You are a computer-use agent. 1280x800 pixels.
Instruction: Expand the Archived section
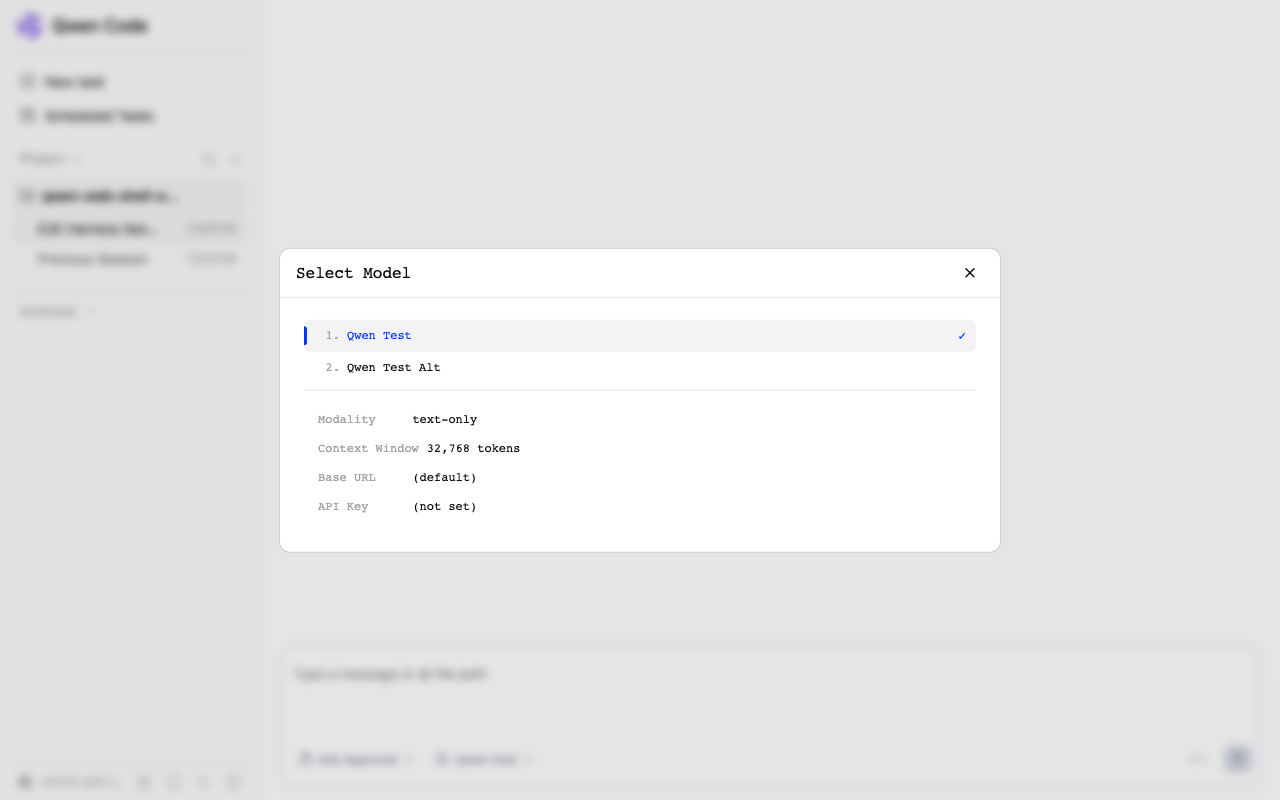point(56,312)
